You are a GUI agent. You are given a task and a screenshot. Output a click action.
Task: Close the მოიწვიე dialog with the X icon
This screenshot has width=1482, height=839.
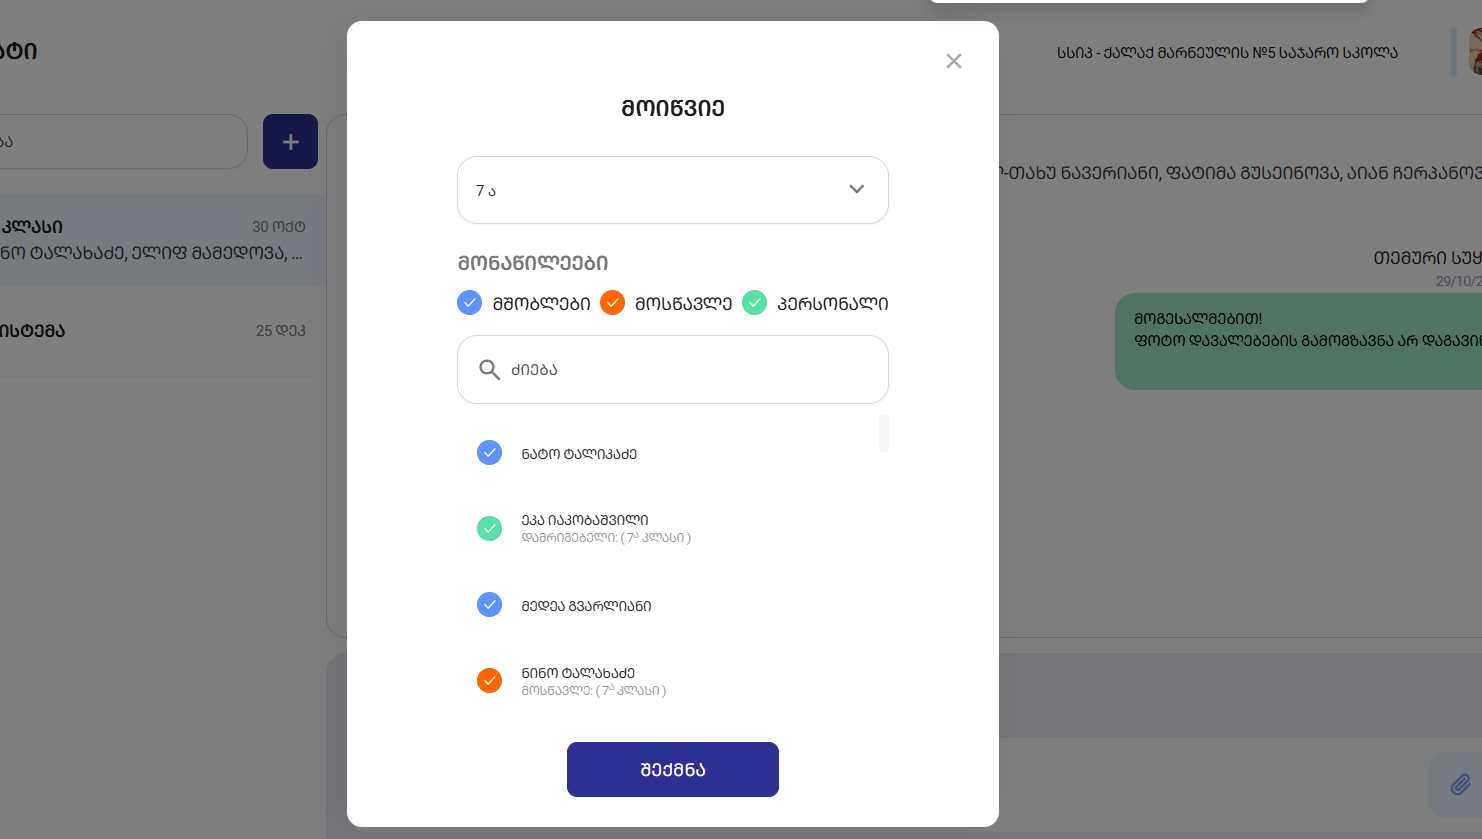pos(954,61)
